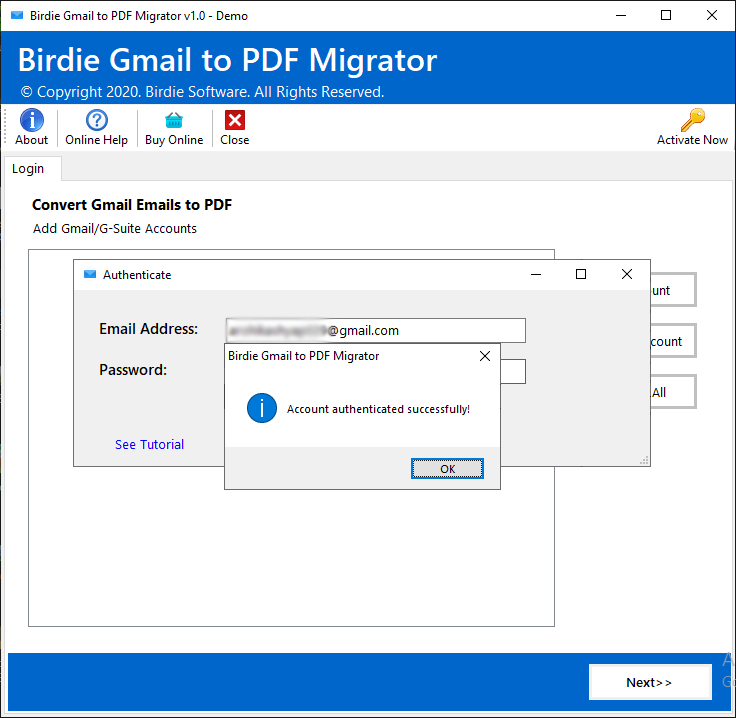The width and height of the screenshot is (736, 718).
Task: Click the app envelope icon in main title bar
Action: [17, 15]
